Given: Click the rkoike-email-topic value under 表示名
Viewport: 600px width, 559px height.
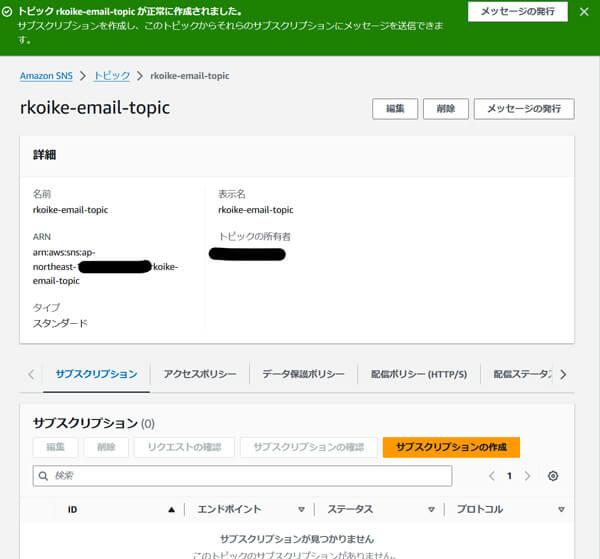Looking at the screenshot, I should pyautogui.click(x=256, y=210).
